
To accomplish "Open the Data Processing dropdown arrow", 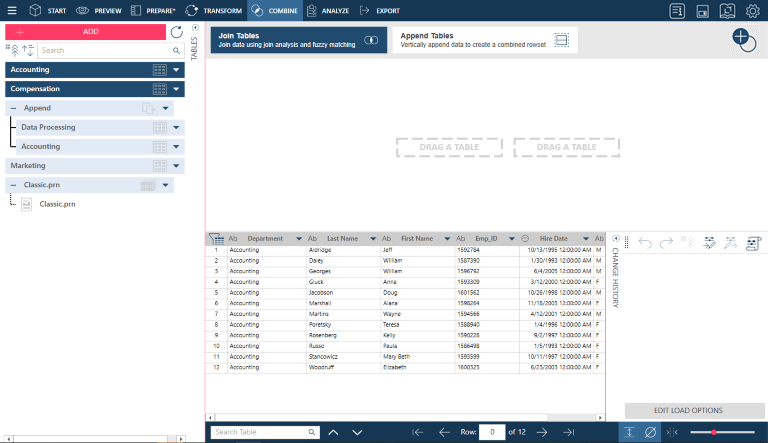I will [x=176, y=127].
